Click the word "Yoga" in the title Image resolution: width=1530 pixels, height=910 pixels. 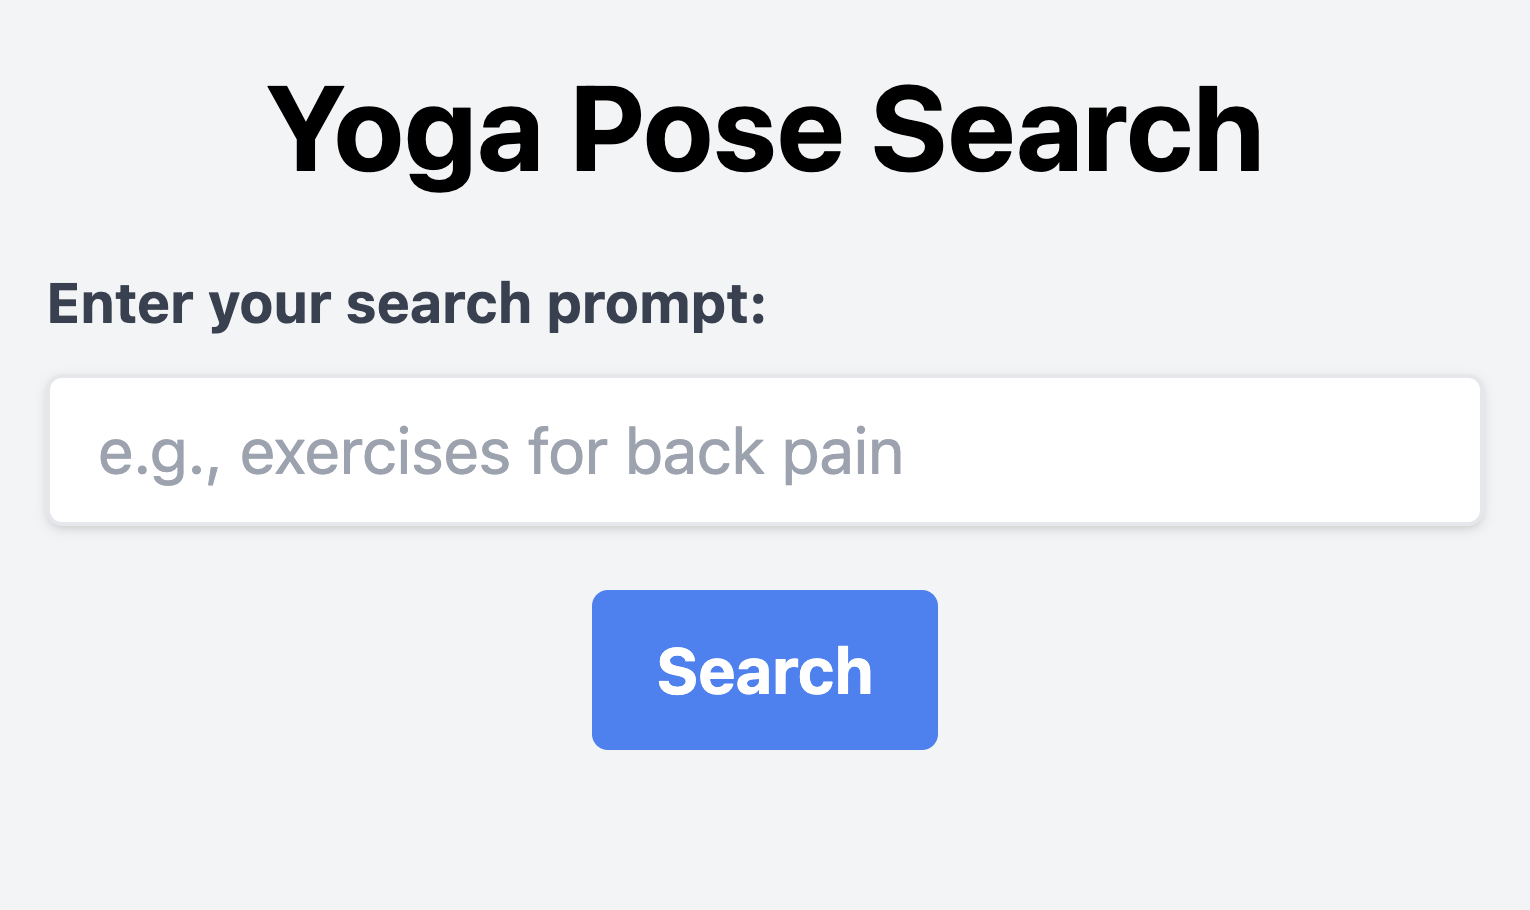point(404,131)
